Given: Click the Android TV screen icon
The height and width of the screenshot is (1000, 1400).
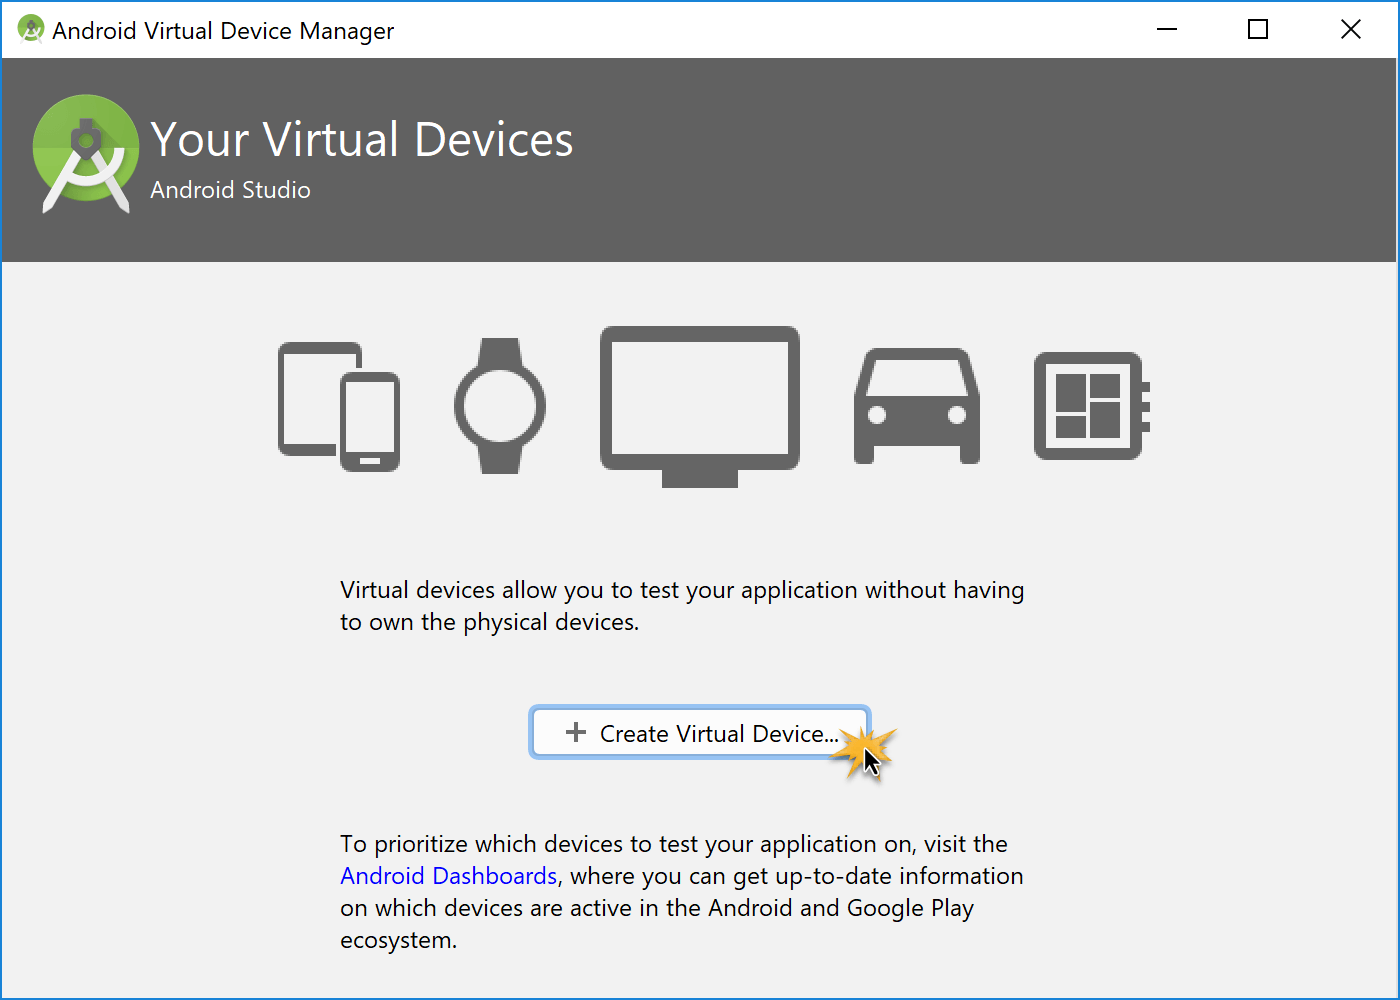Looking at the screenshot, I should click(700, 407).
